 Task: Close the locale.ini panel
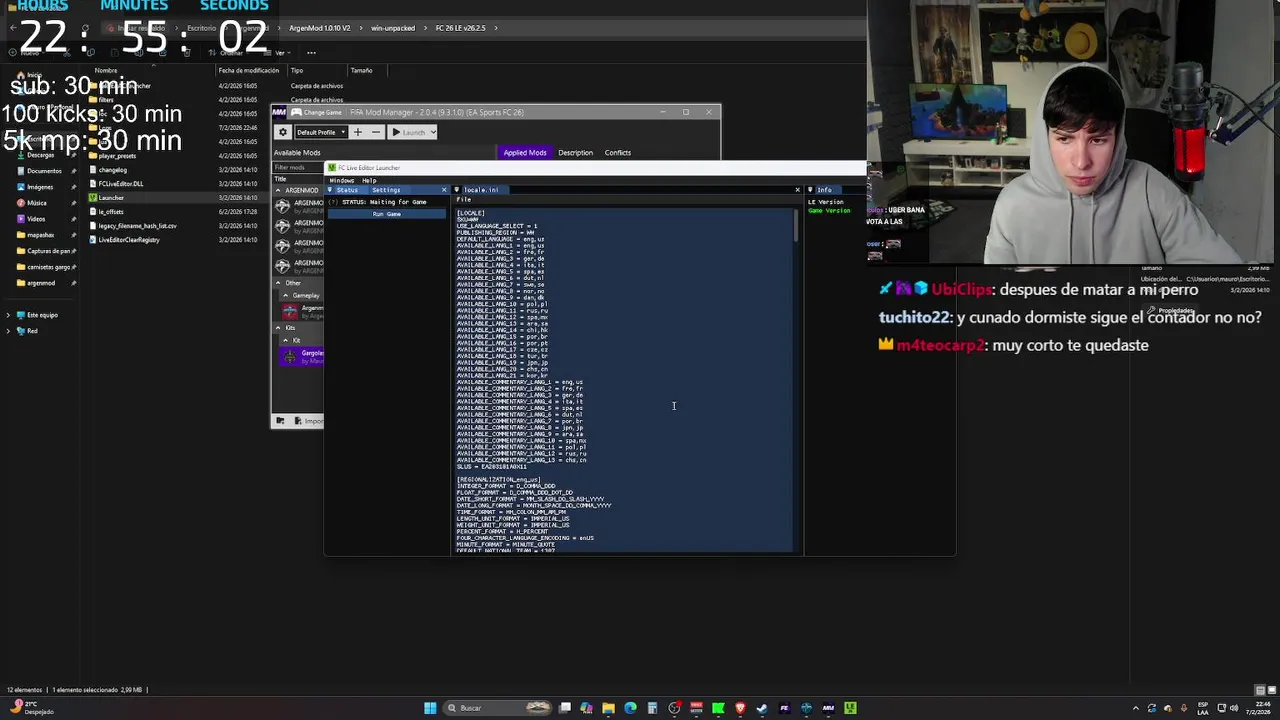click(797, 190)
